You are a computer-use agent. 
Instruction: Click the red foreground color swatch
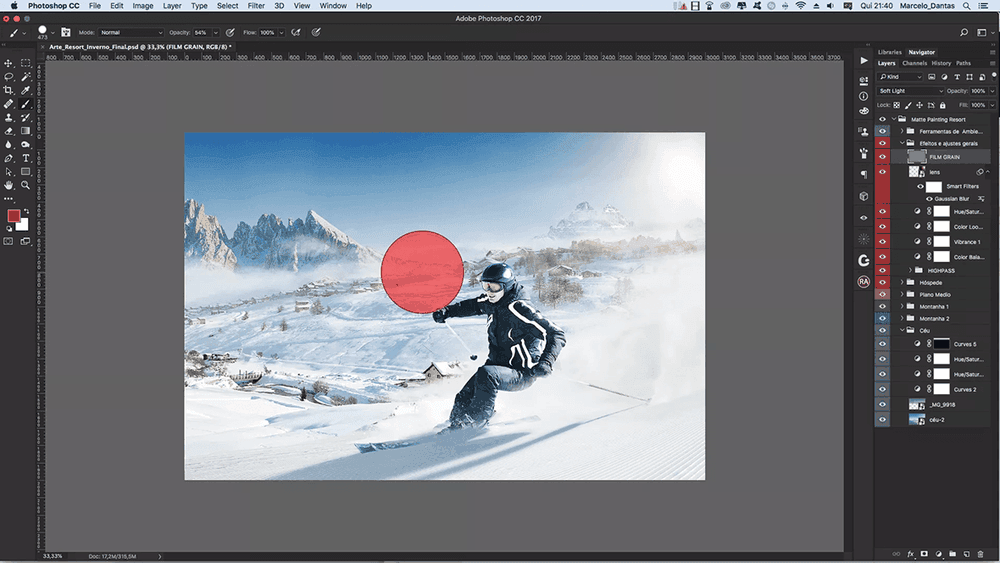(14, 216)
